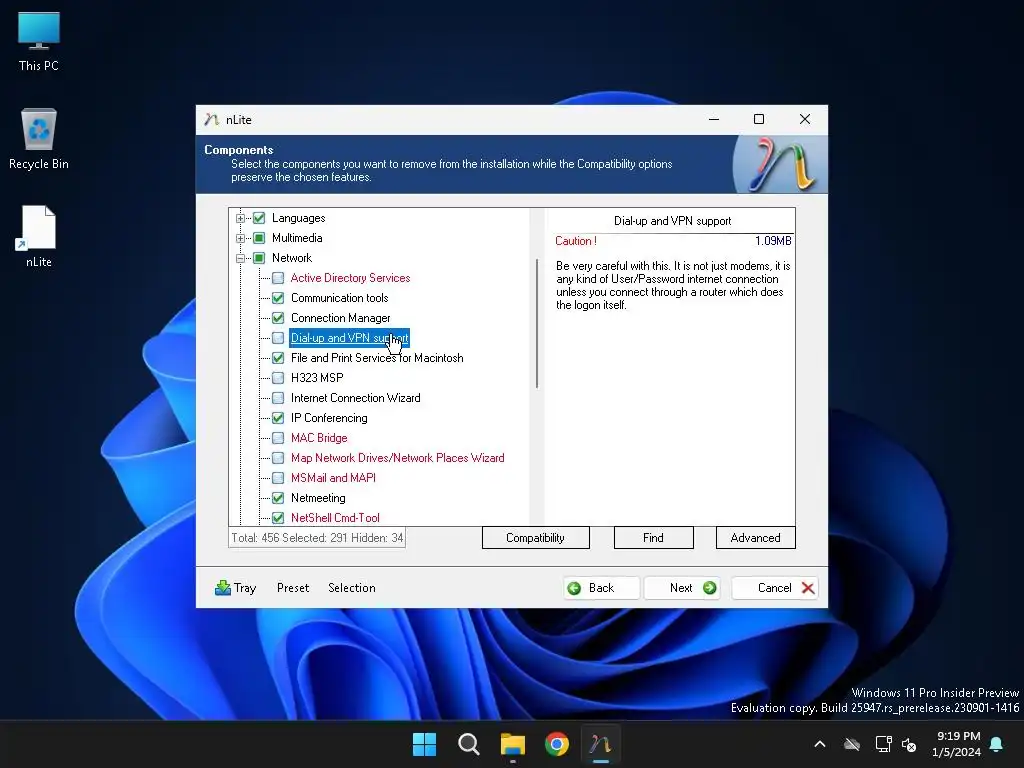Select MAC Bridge label
The height and width of the screenshot is (768, 1024).
click(x=319, y=438)
